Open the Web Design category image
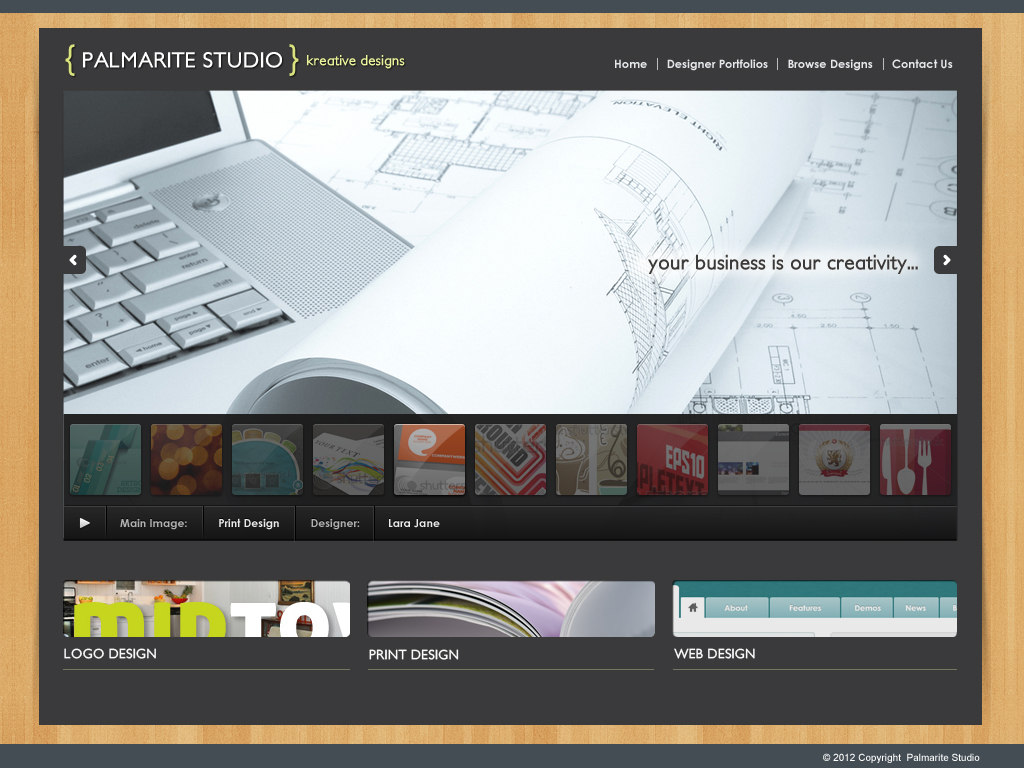Viewport: 1024px width, 768px height. 815,609
